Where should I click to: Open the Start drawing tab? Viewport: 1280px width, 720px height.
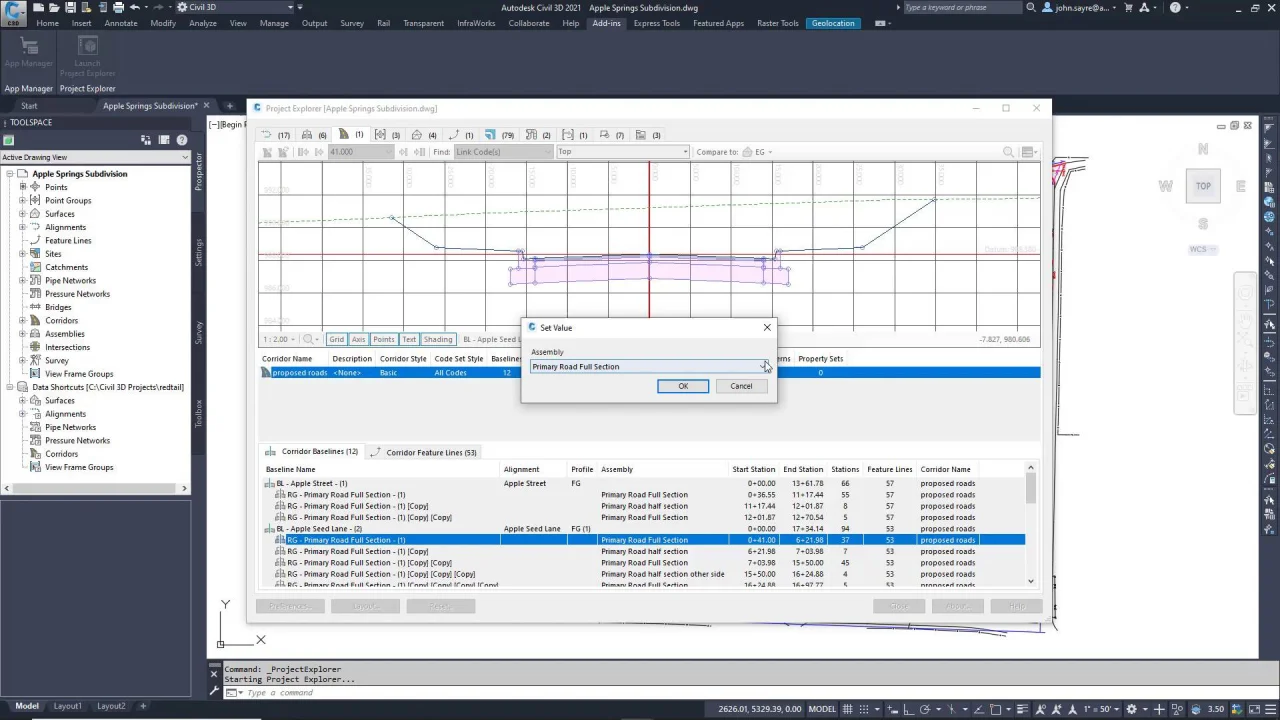coord(29,106)
